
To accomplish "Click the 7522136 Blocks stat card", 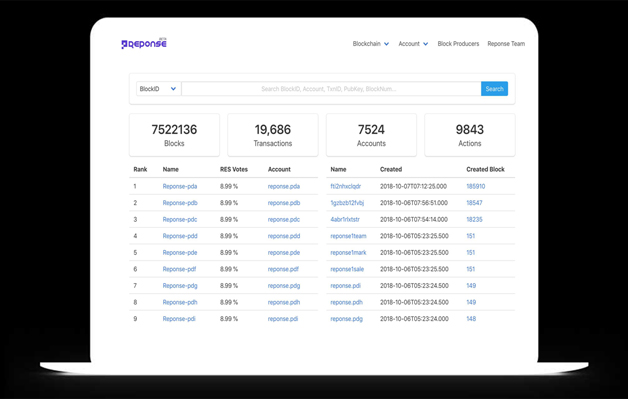I will [x=174, y=135].
